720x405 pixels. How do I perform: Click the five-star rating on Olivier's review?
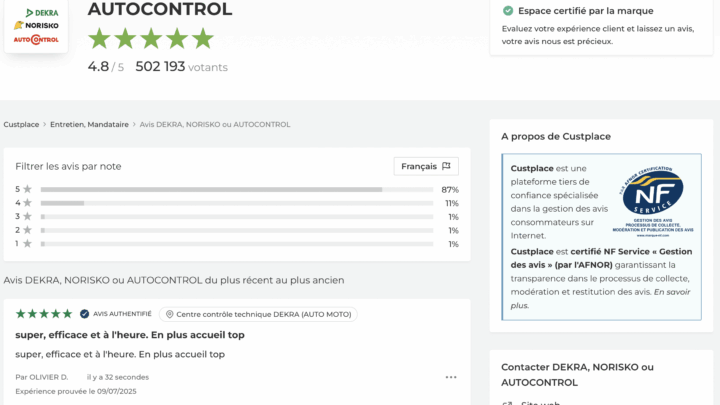[44, 314]
